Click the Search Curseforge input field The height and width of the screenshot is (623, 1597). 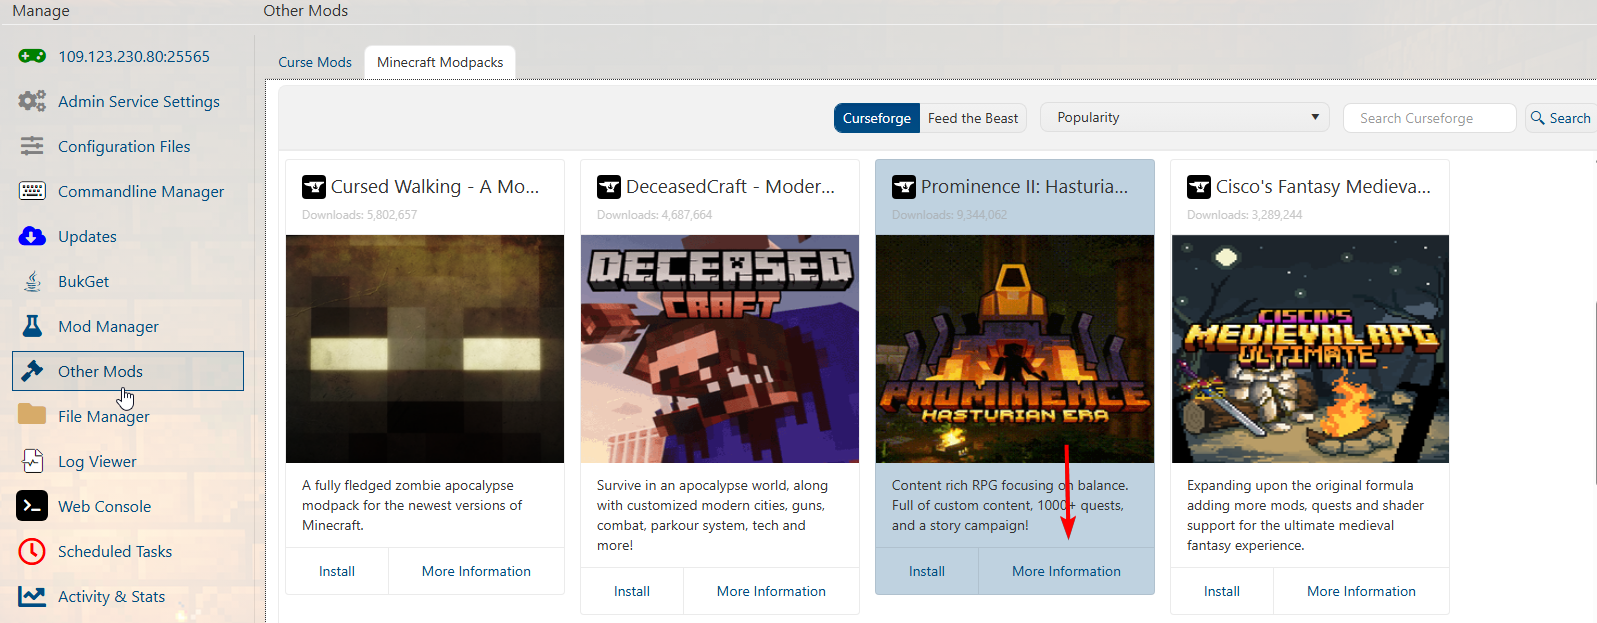click(1429, 118)
